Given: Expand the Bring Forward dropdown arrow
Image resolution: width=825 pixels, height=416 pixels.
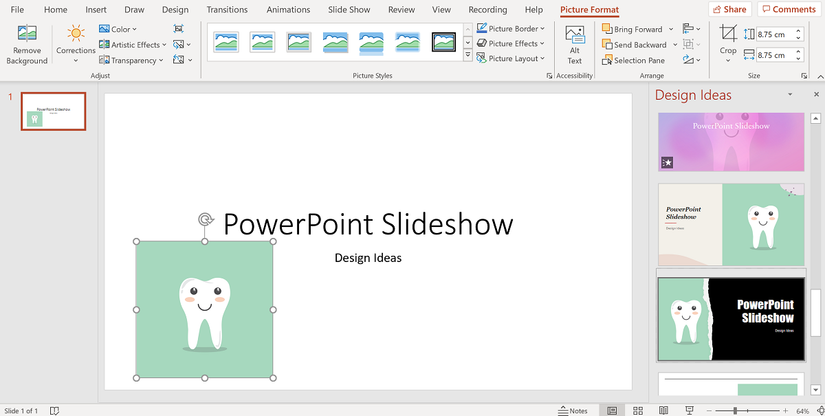Looking at the screenshot, I should point(671,29).
